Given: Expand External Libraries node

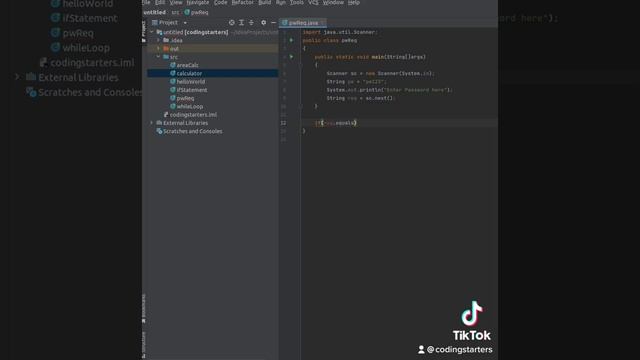Looking at the screenshot, I should [x=152, y=123].
